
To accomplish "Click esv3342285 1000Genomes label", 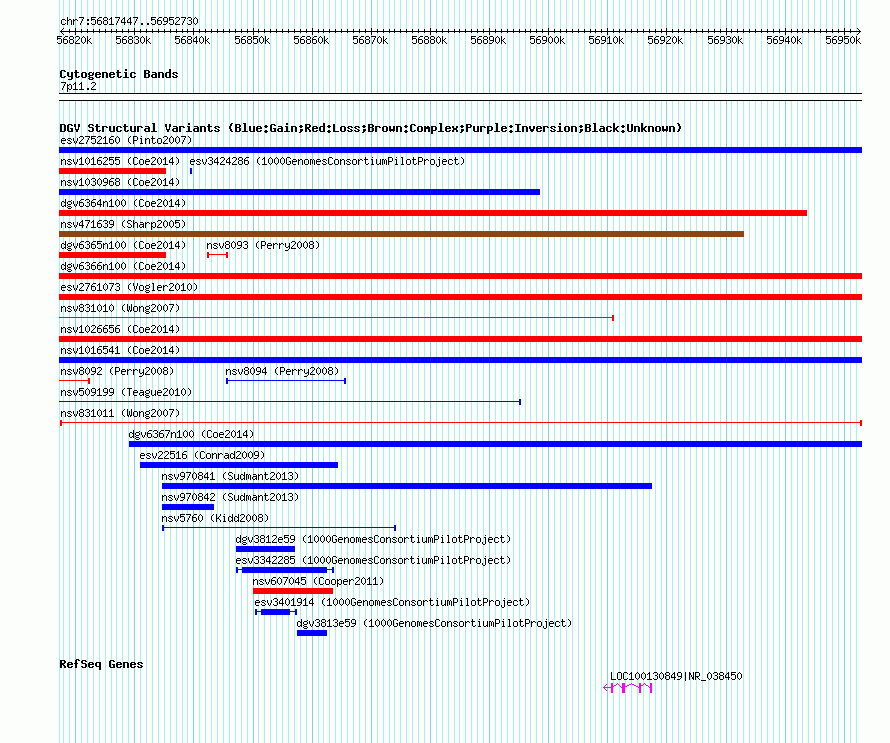I will (x=373, y=560).
